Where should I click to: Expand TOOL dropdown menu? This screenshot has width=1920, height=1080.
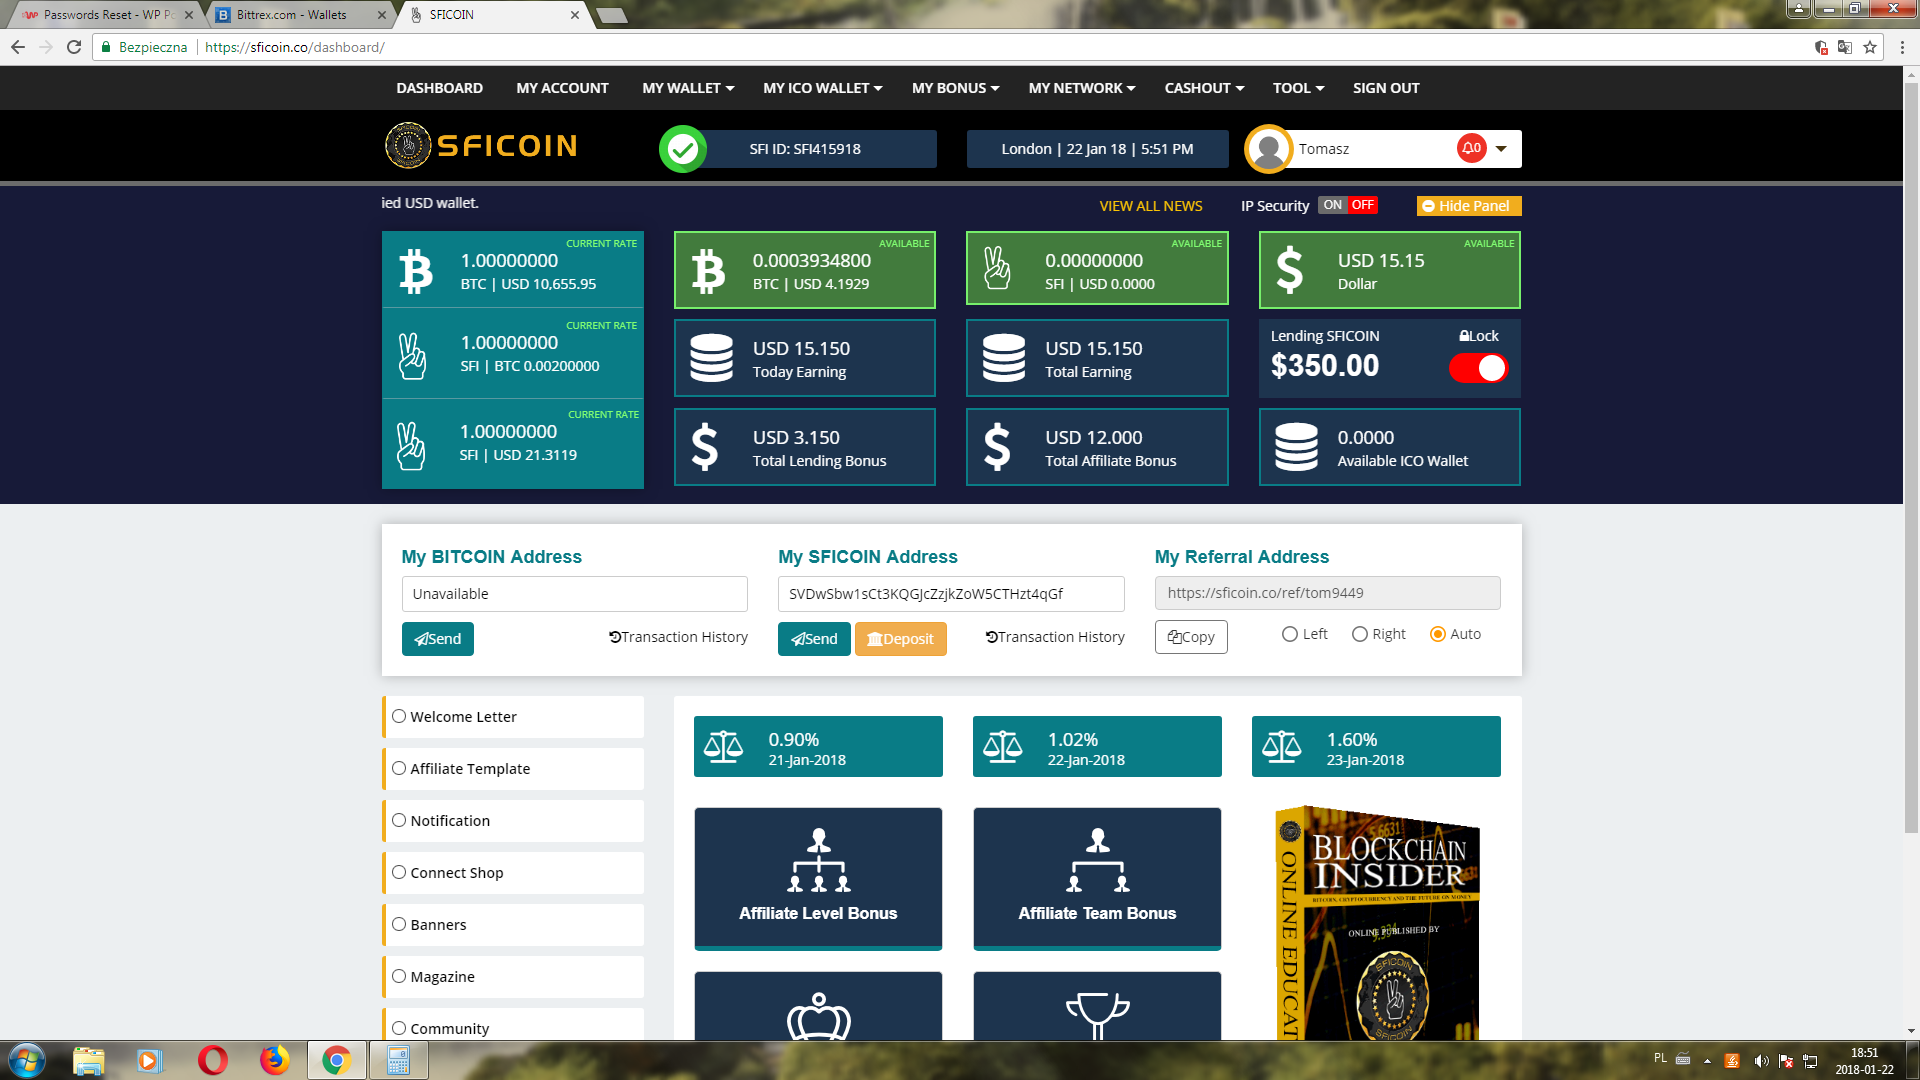point(1298,88)
